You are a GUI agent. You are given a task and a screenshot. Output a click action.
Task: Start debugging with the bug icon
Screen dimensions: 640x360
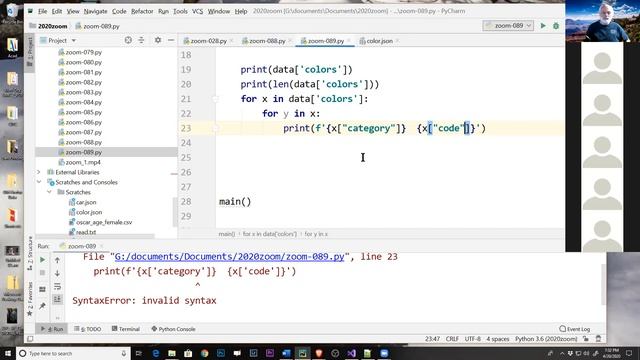(x=556, y=26)
